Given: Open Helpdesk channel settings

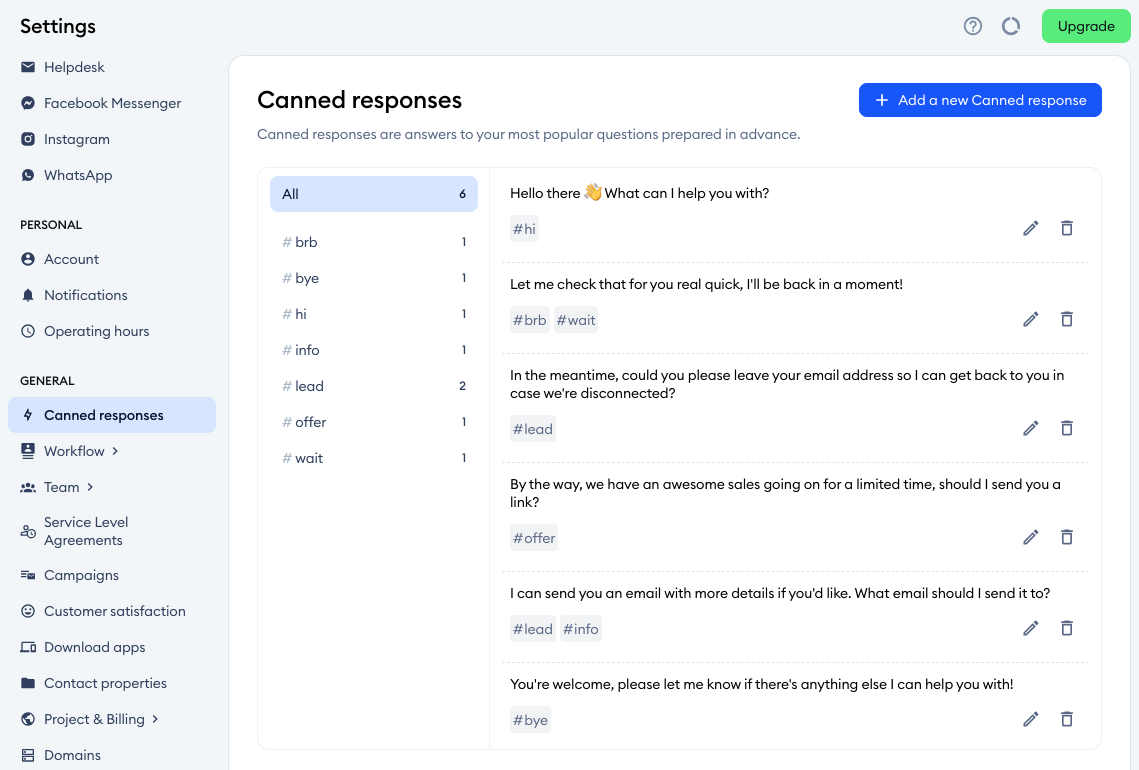Looking at the screenshot, I should pyautogui.click(x=74, y=67).
